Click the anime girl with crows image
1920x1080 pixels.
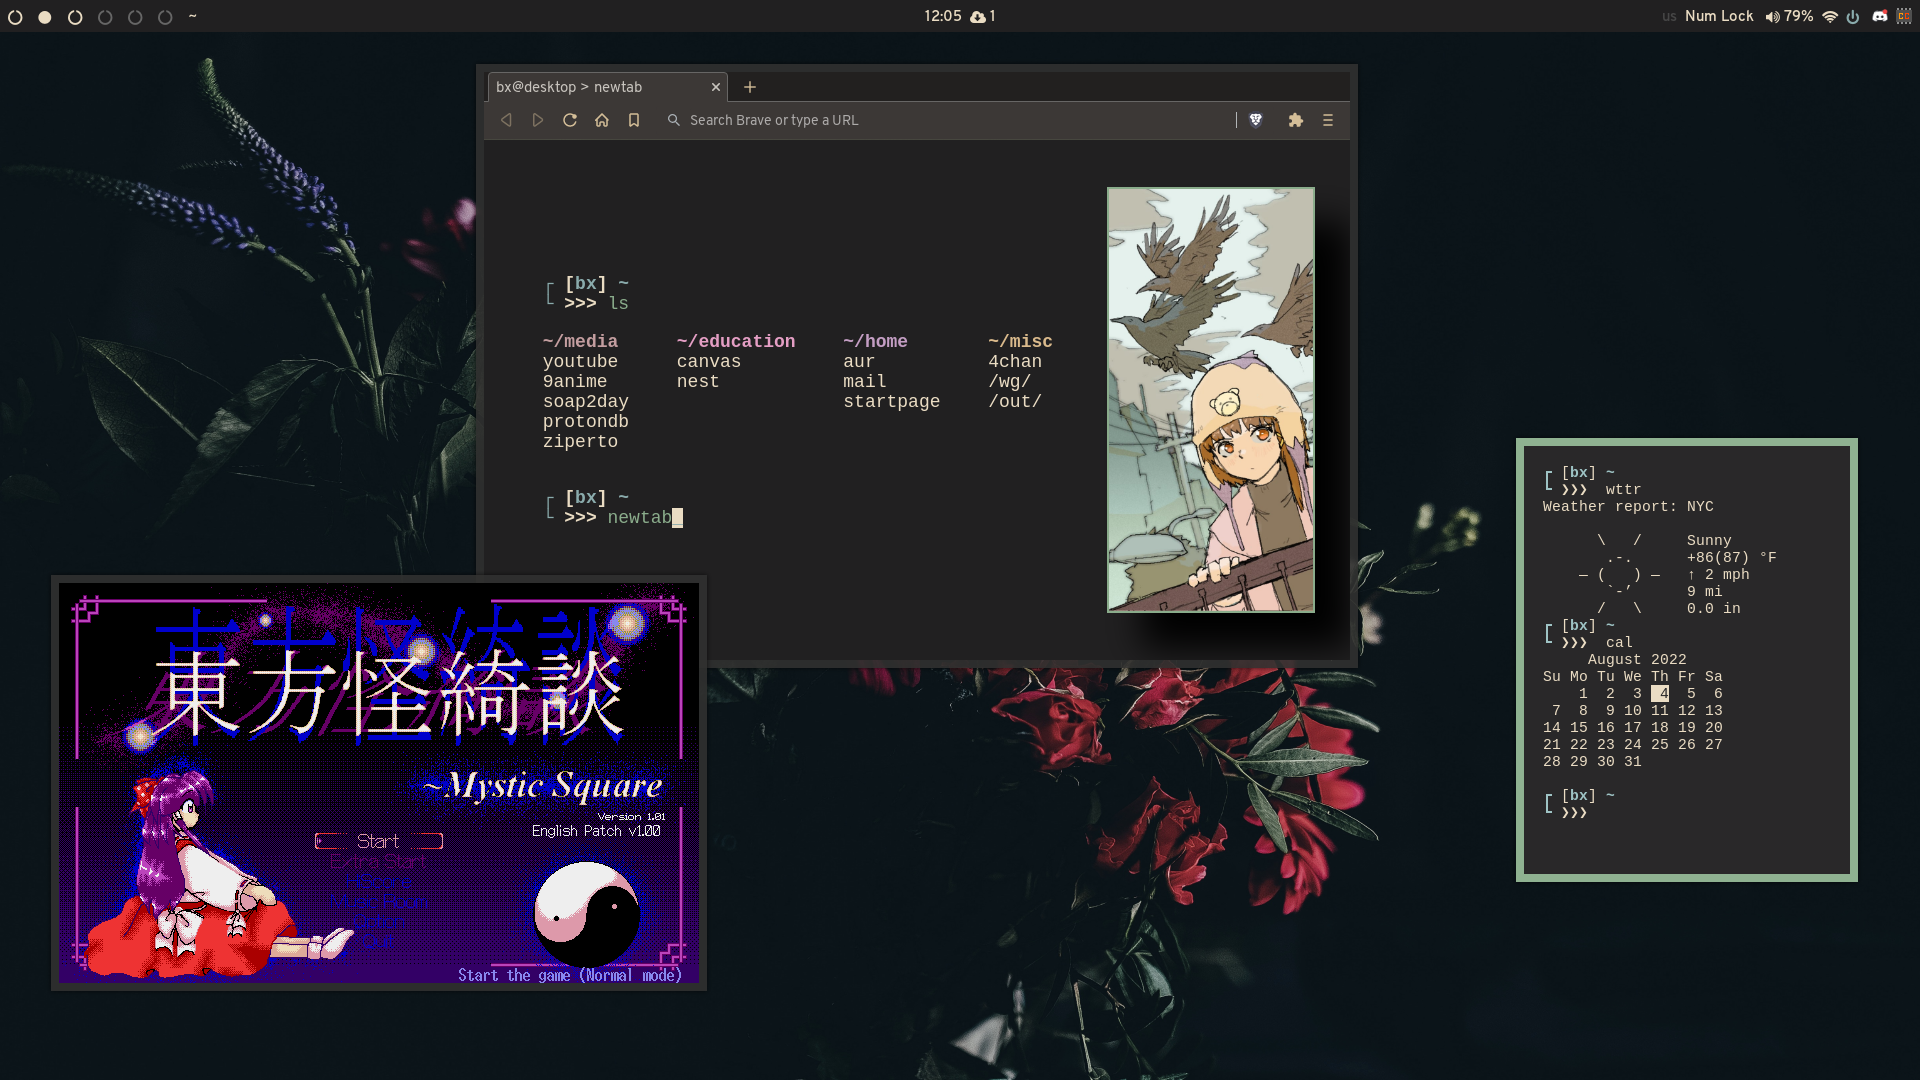(x=1211, y=400)
